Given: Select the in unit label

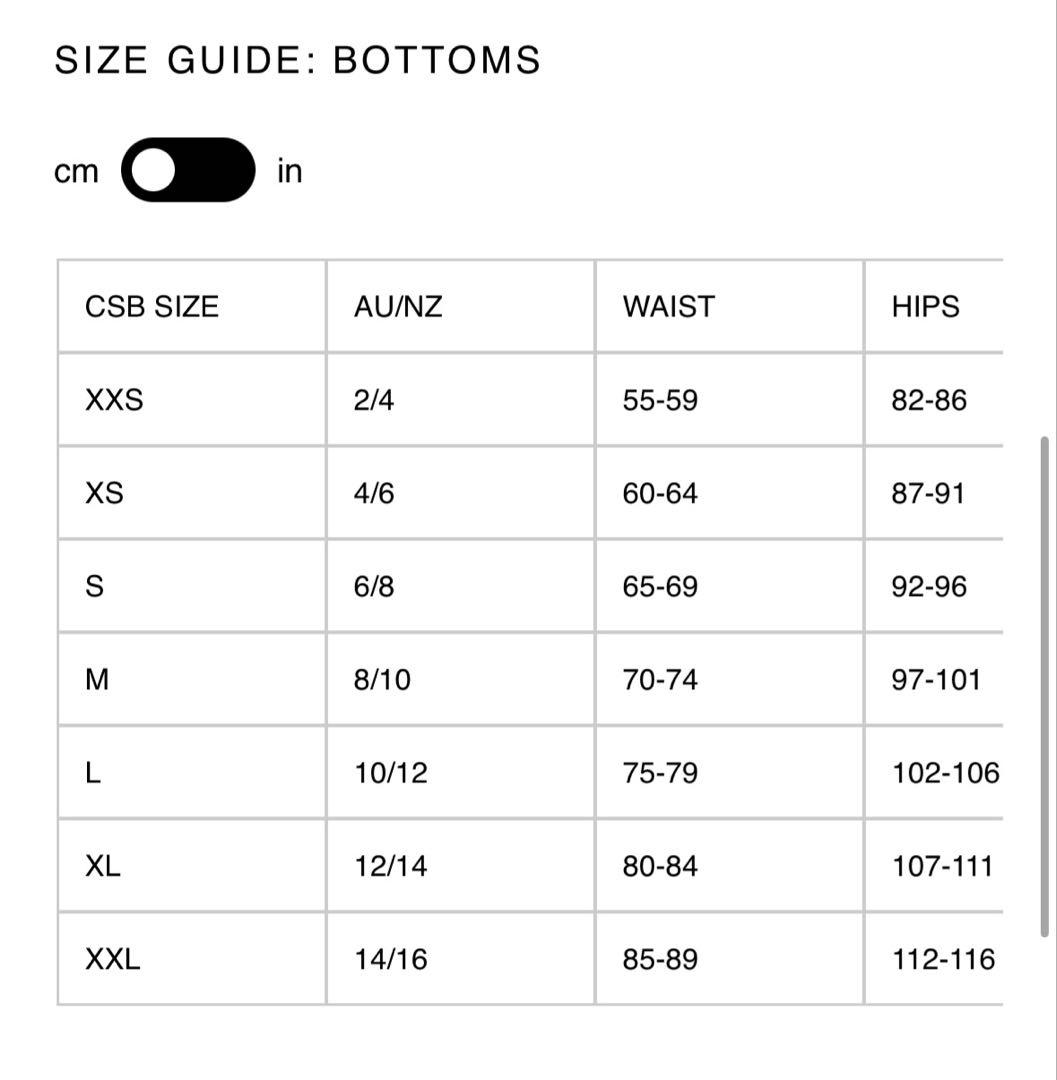Looking at the screenshot, I should pyautogui.click(x=289, y=170).
